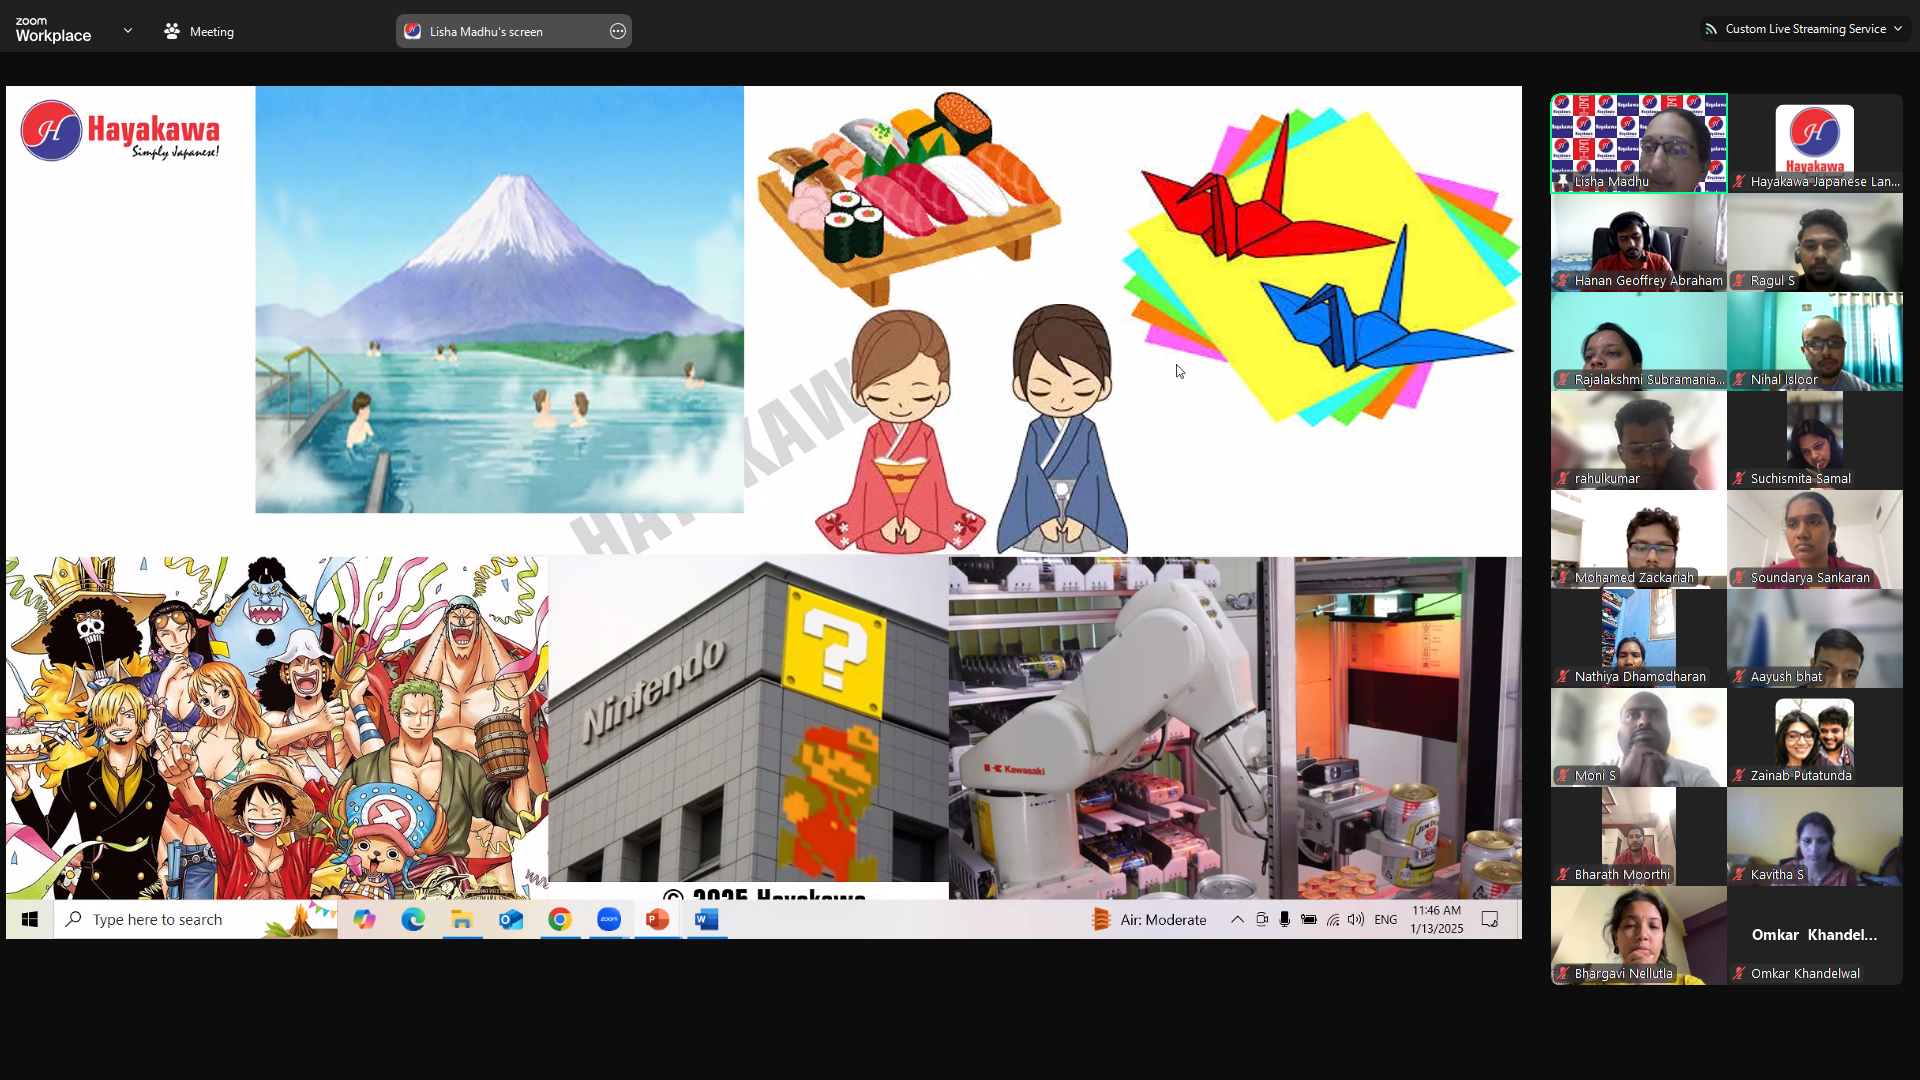Click the 'Air: Moderate' weather widget
This screenshot has width=1920, height=1080.
pos(1150,919)
